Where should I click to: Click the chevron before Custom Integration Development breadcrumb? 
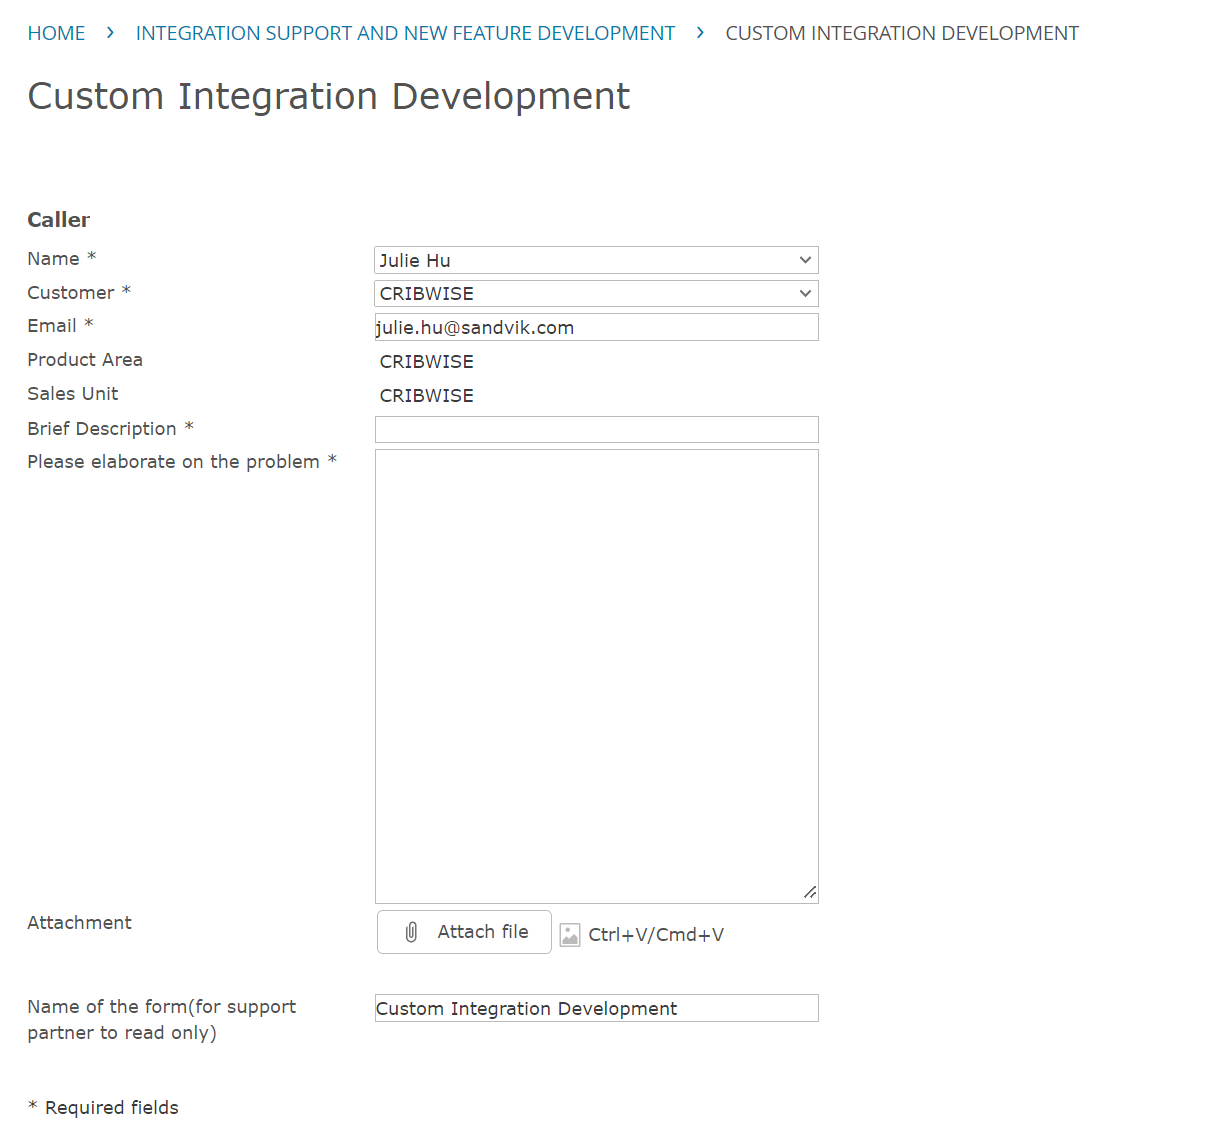coord(700,33)
